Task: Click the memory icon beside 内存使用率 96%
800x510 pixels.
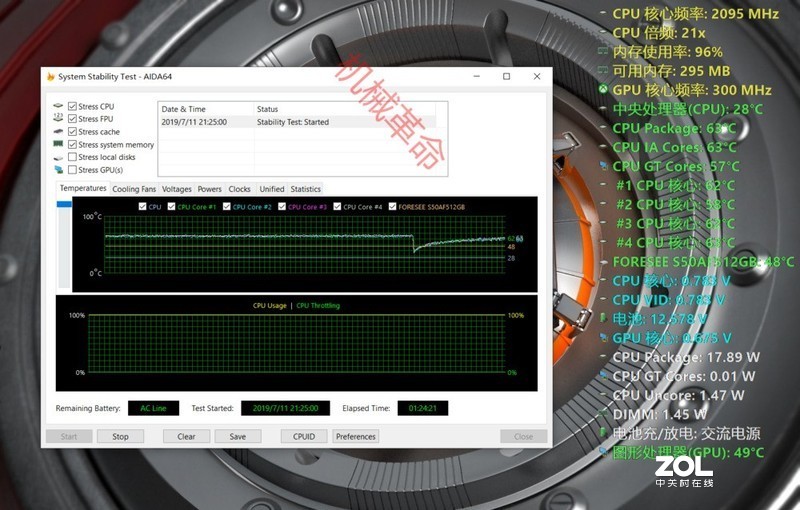Action: 603,52
